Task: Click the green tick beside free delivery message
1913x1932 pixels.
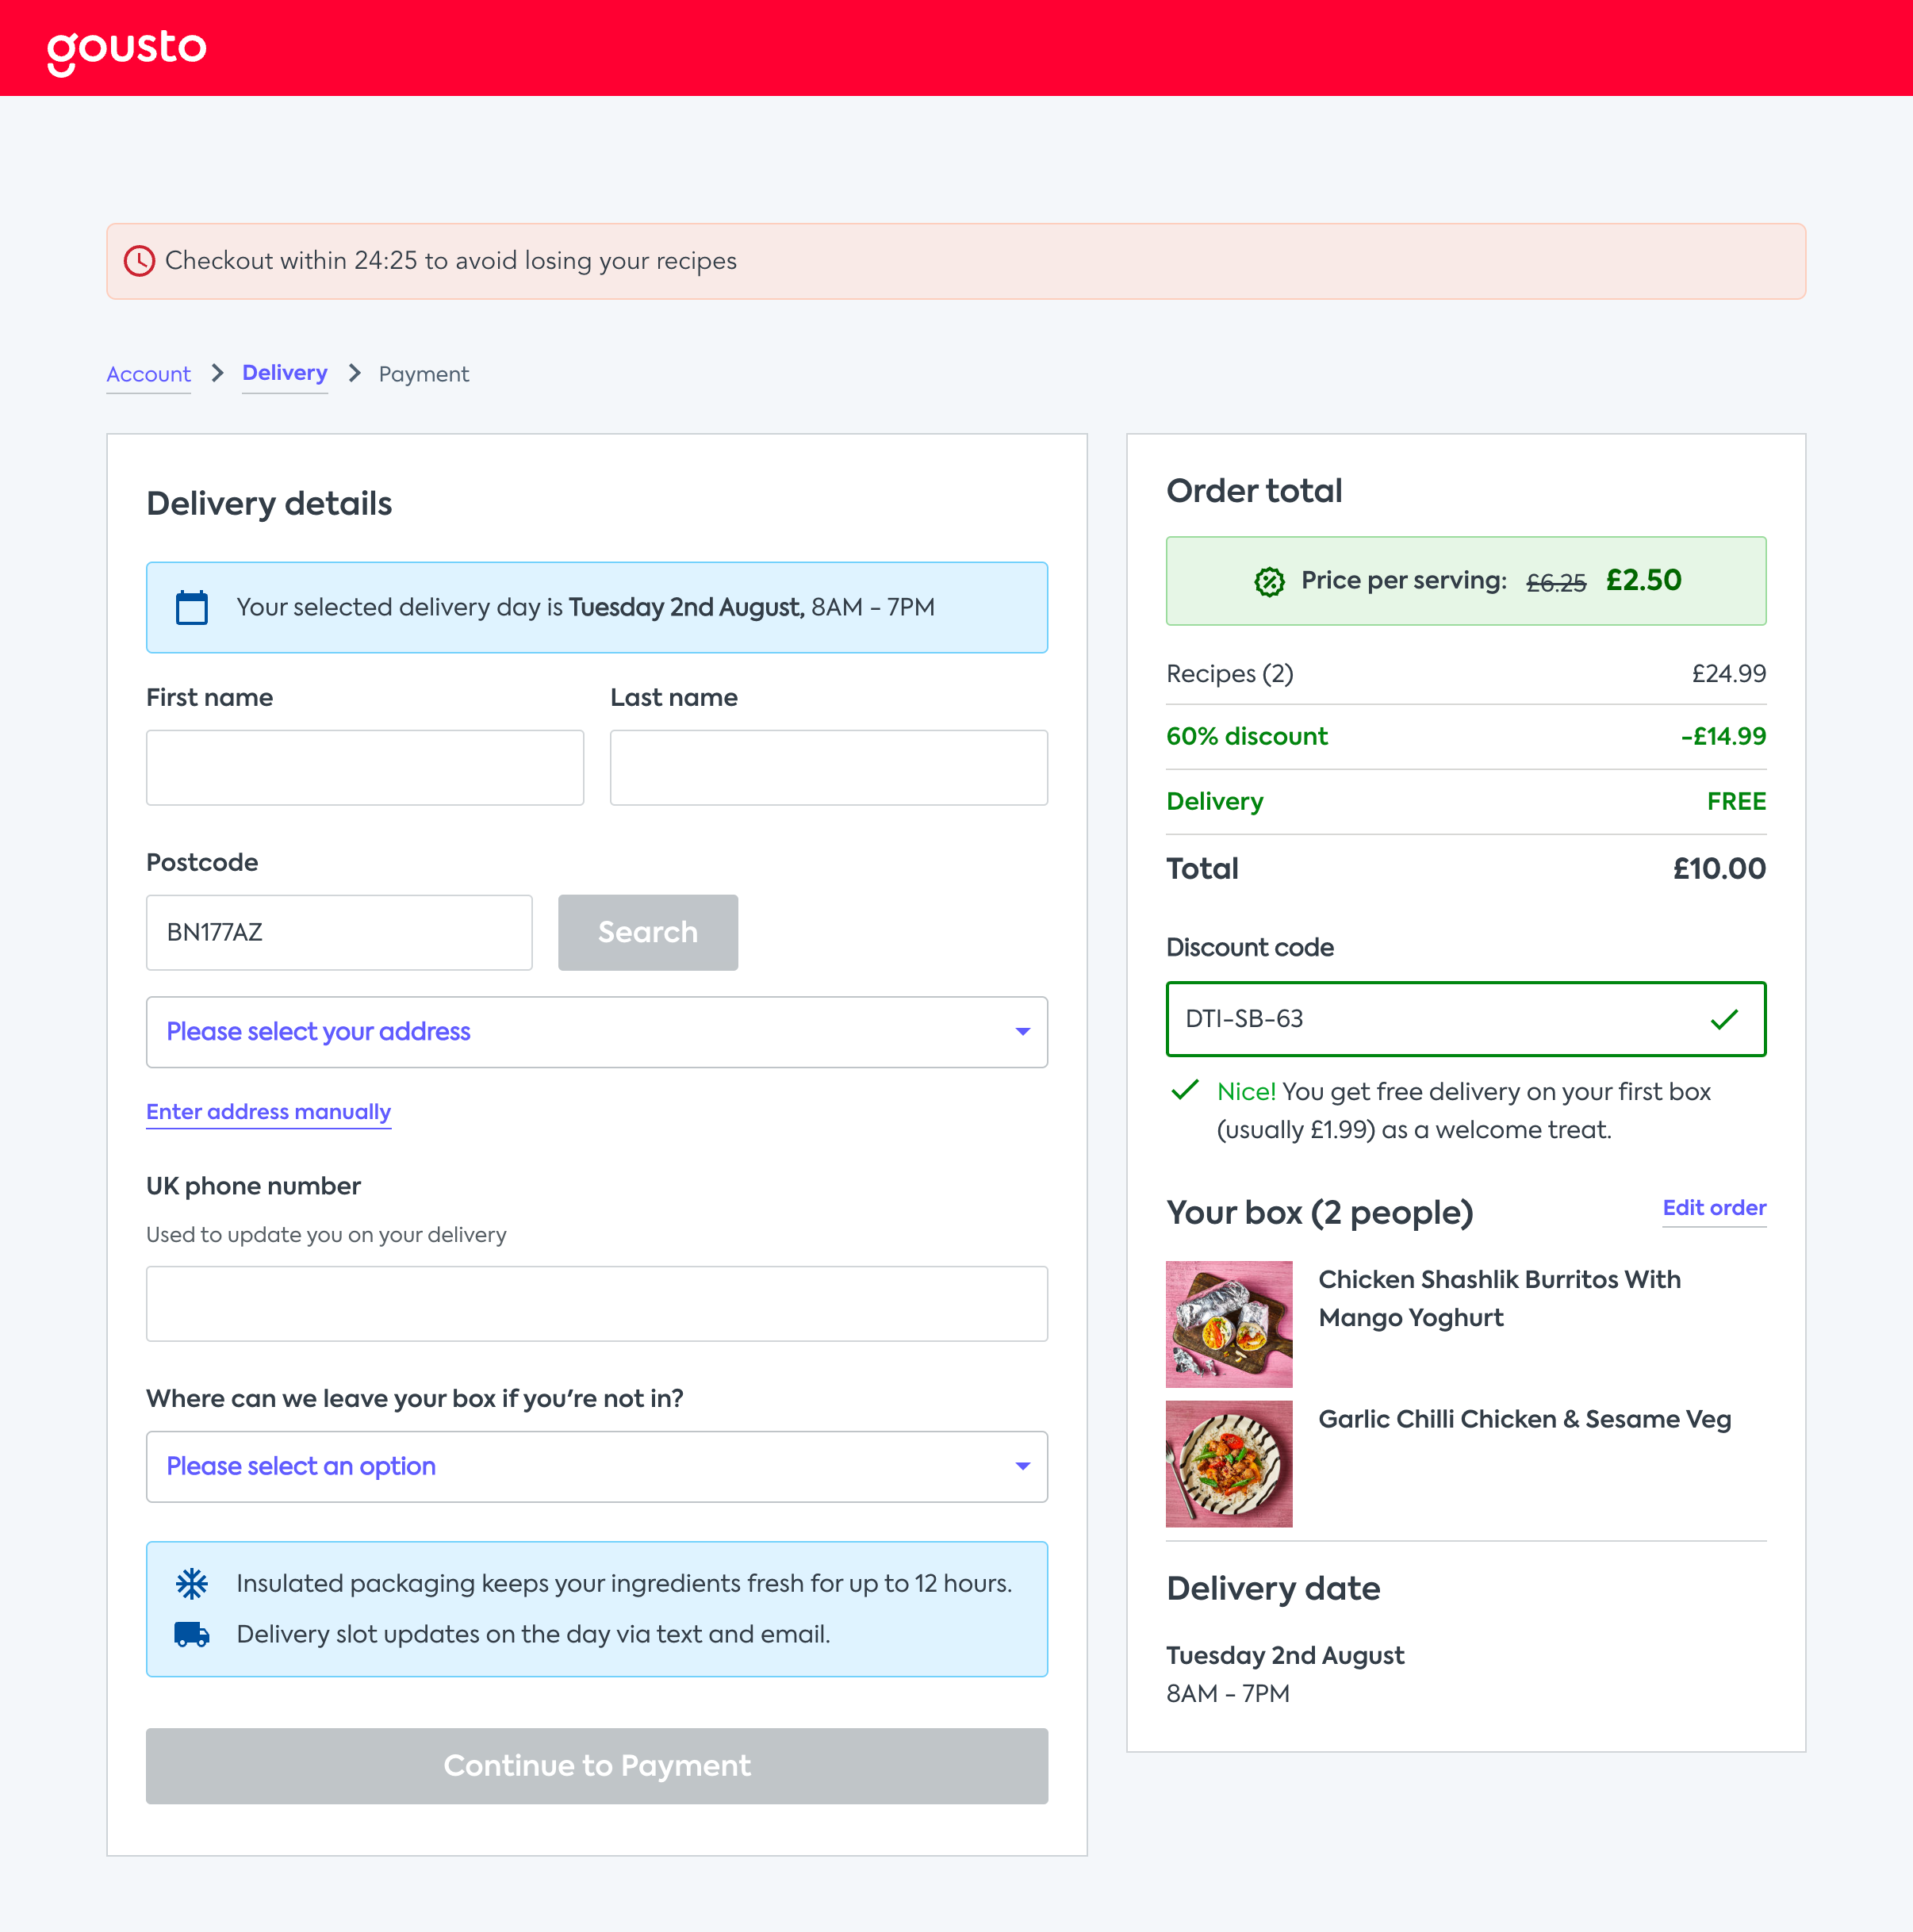Action: [1185, 1091]
